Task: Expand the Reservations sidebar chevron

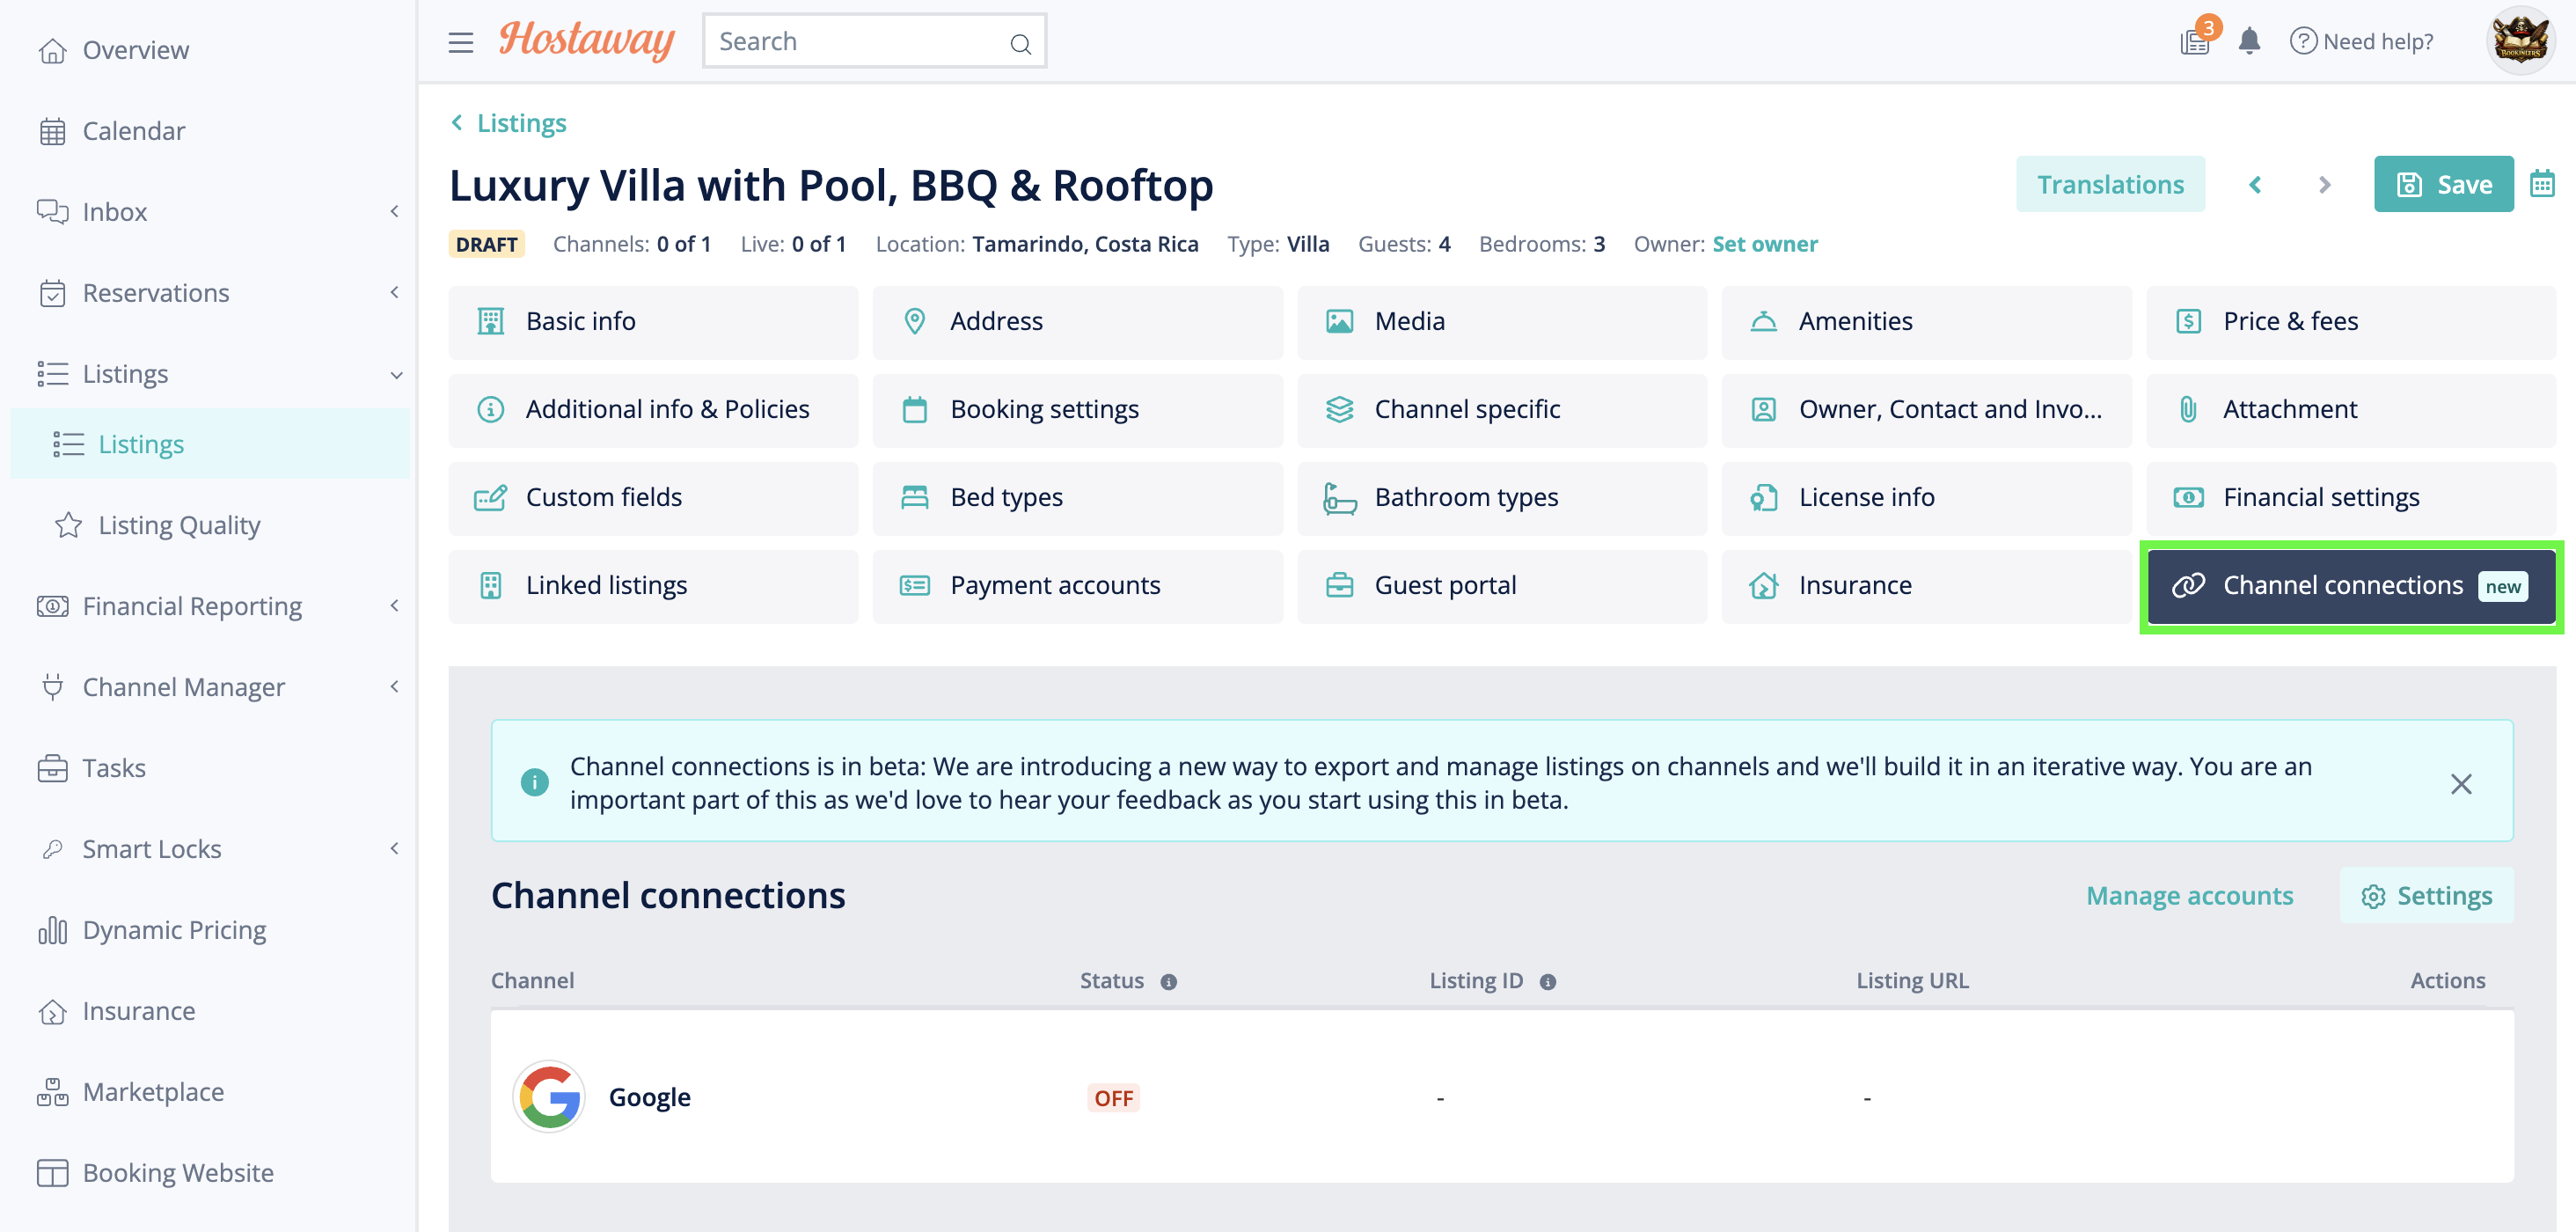Action: click(395, 292)
